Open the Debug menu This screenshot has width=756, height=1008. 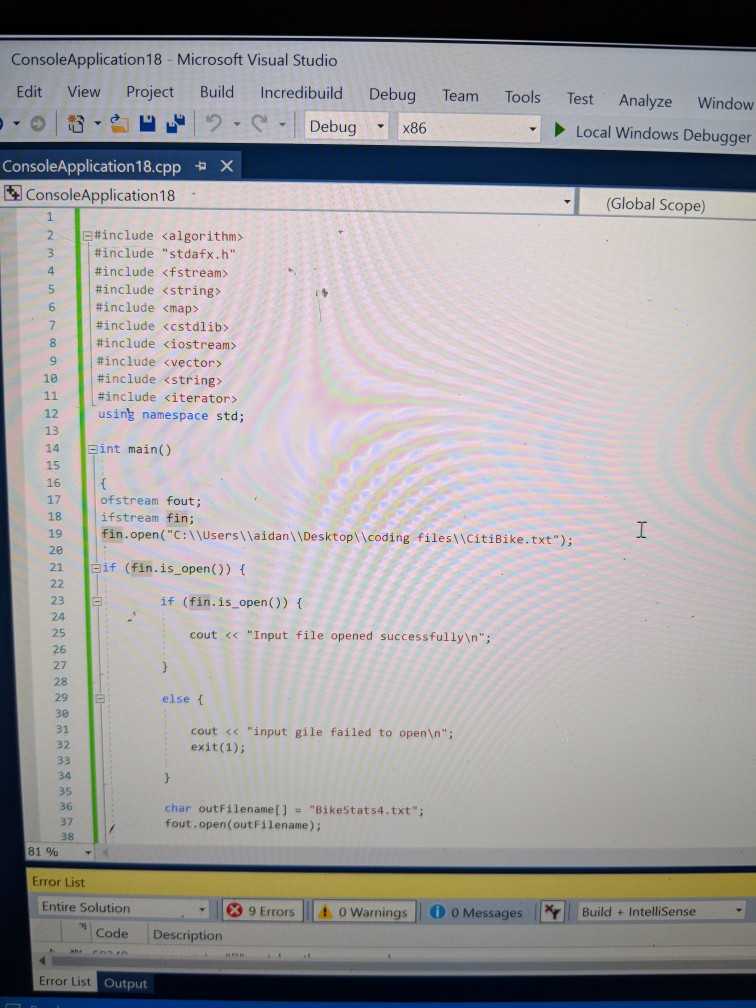392,94
